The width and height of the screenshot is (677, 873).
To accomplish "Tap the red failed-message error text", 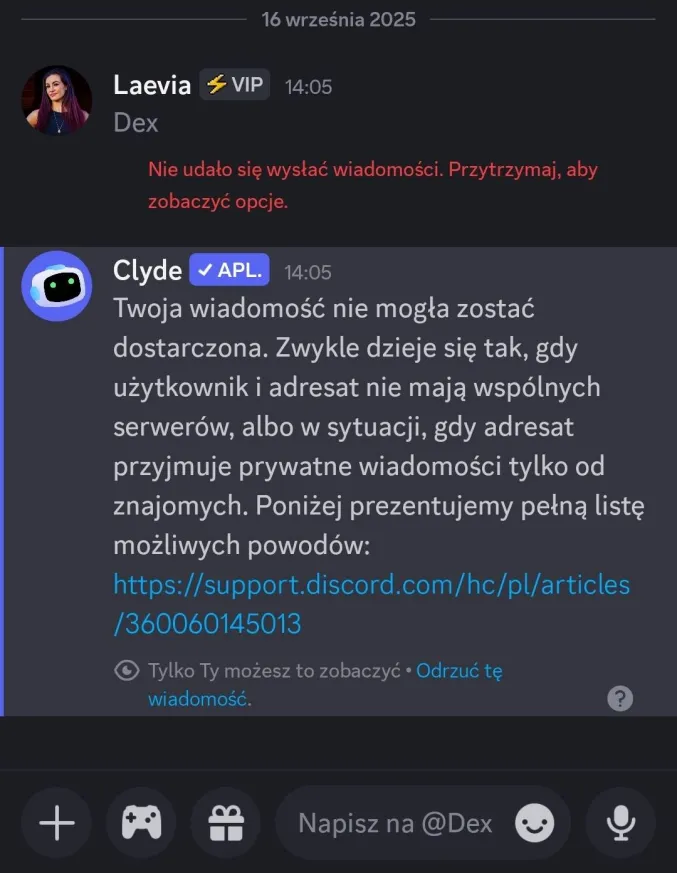I will [x=372, y=185].
